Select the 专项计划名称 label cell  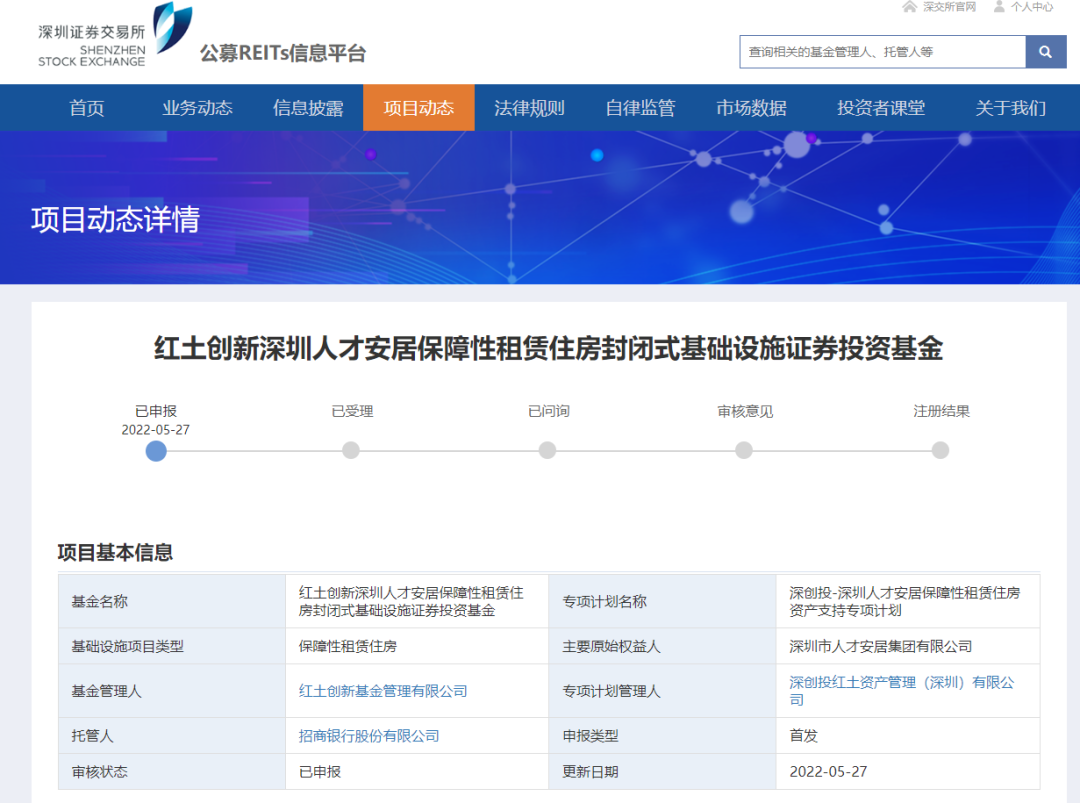tap(663, 601)
